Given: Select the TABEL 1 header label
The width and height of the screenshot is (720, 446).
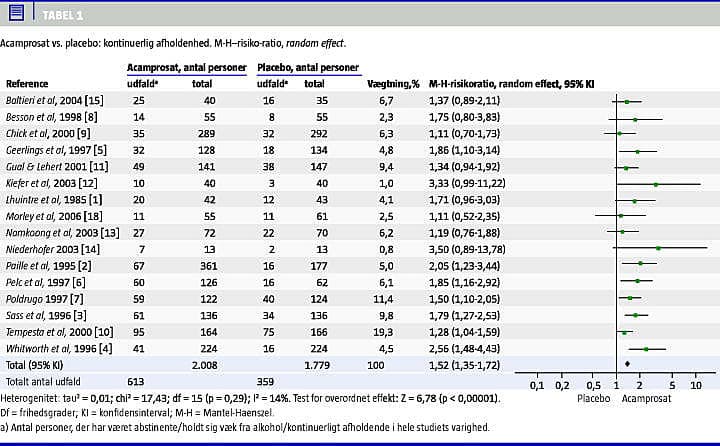Looking at the screenshot, I should click(63, 14).
